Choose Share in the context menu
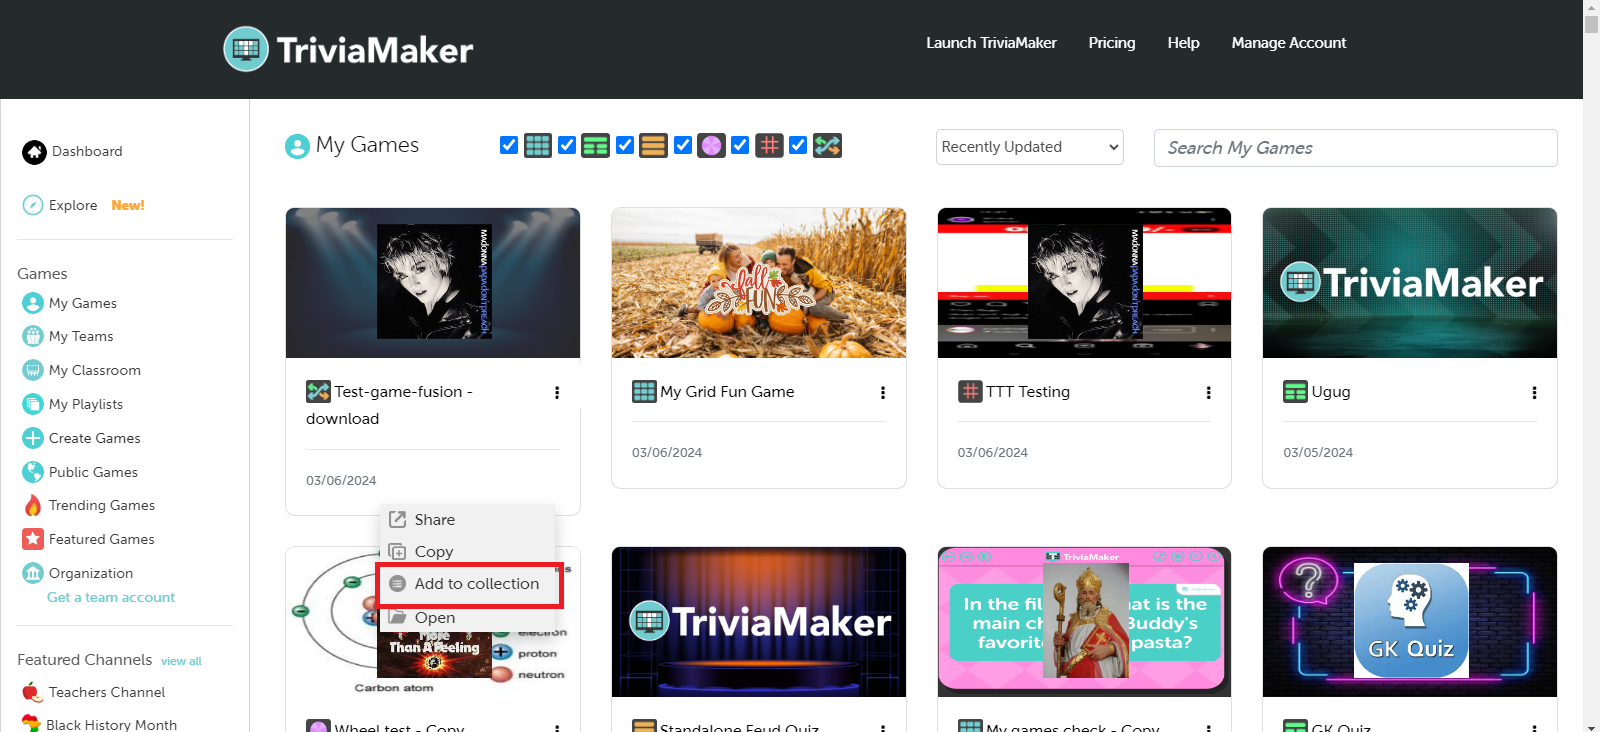 click(x=434, y=520)
